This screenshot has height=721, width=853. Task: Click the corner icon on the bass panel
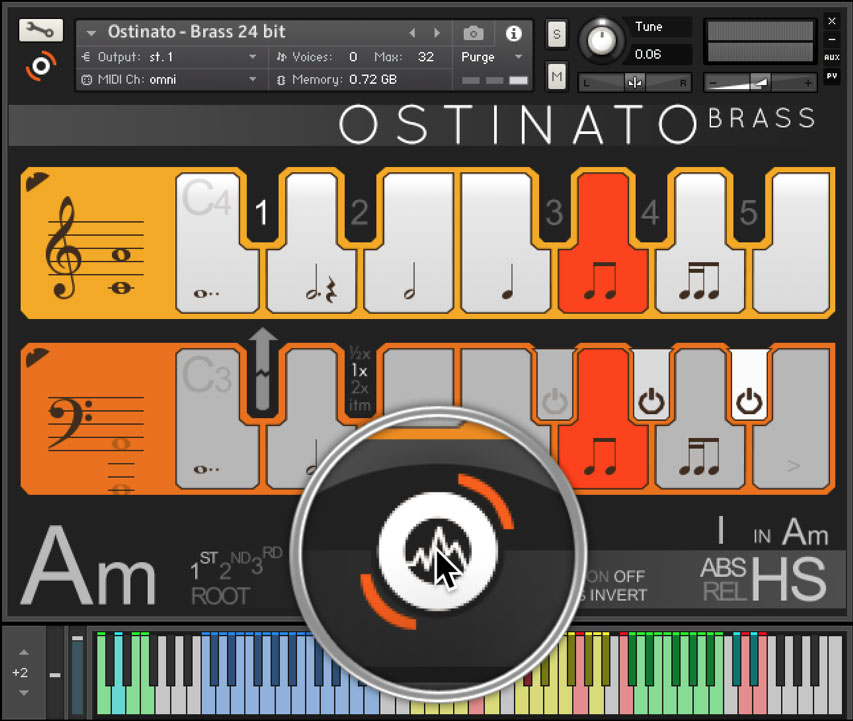tap(37, 356)
